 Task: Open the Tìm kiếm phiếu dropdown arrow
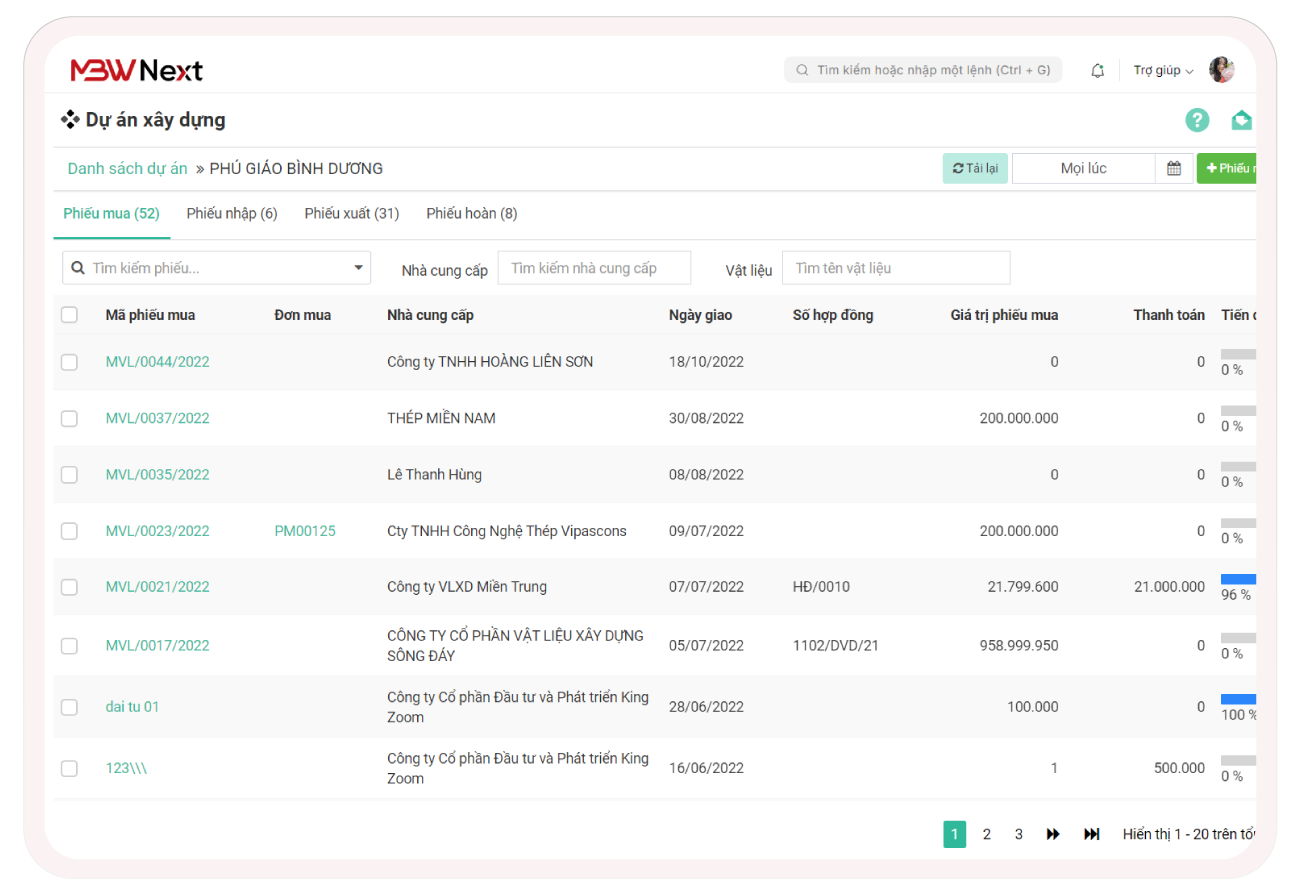359,268
